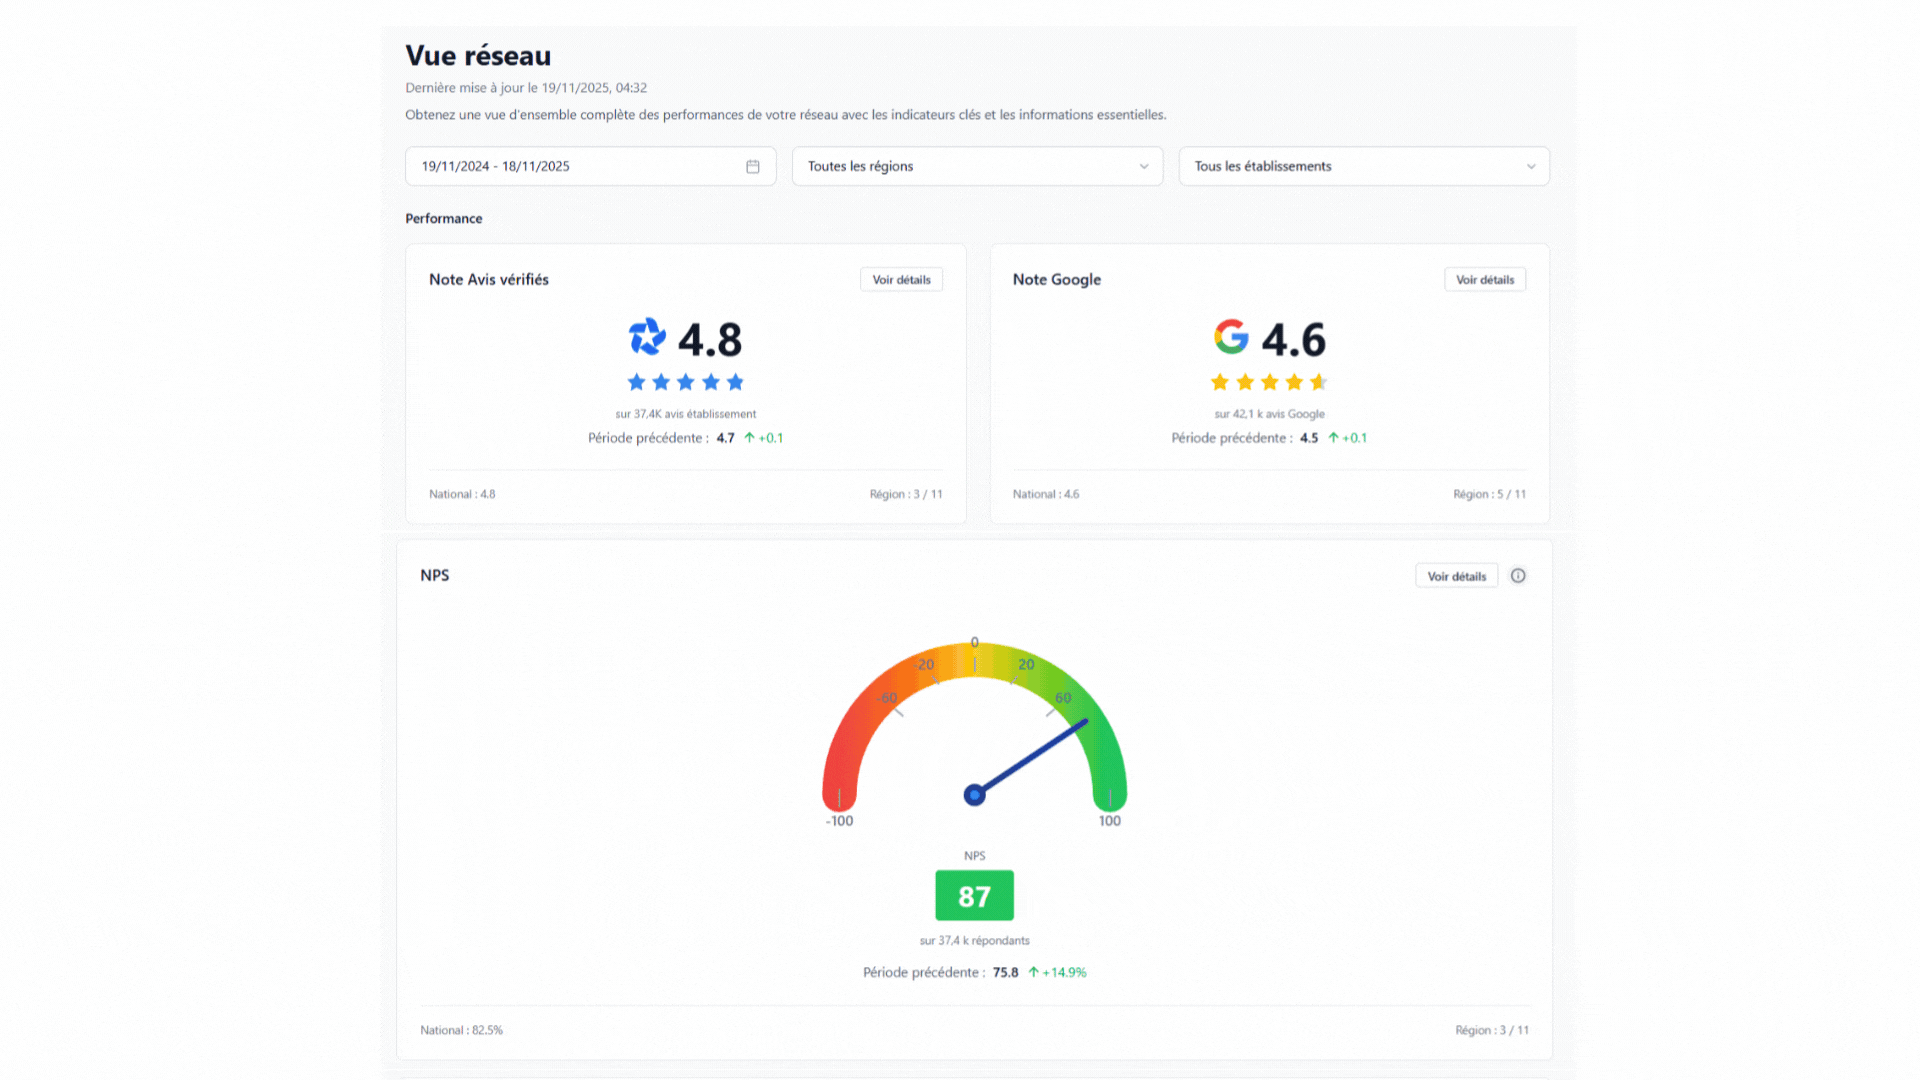Click the date range field 19/11/2024 - 18/11/2025
Image resolution: width=1920 pixels, height=1080 pixels.
pos(560,166)
